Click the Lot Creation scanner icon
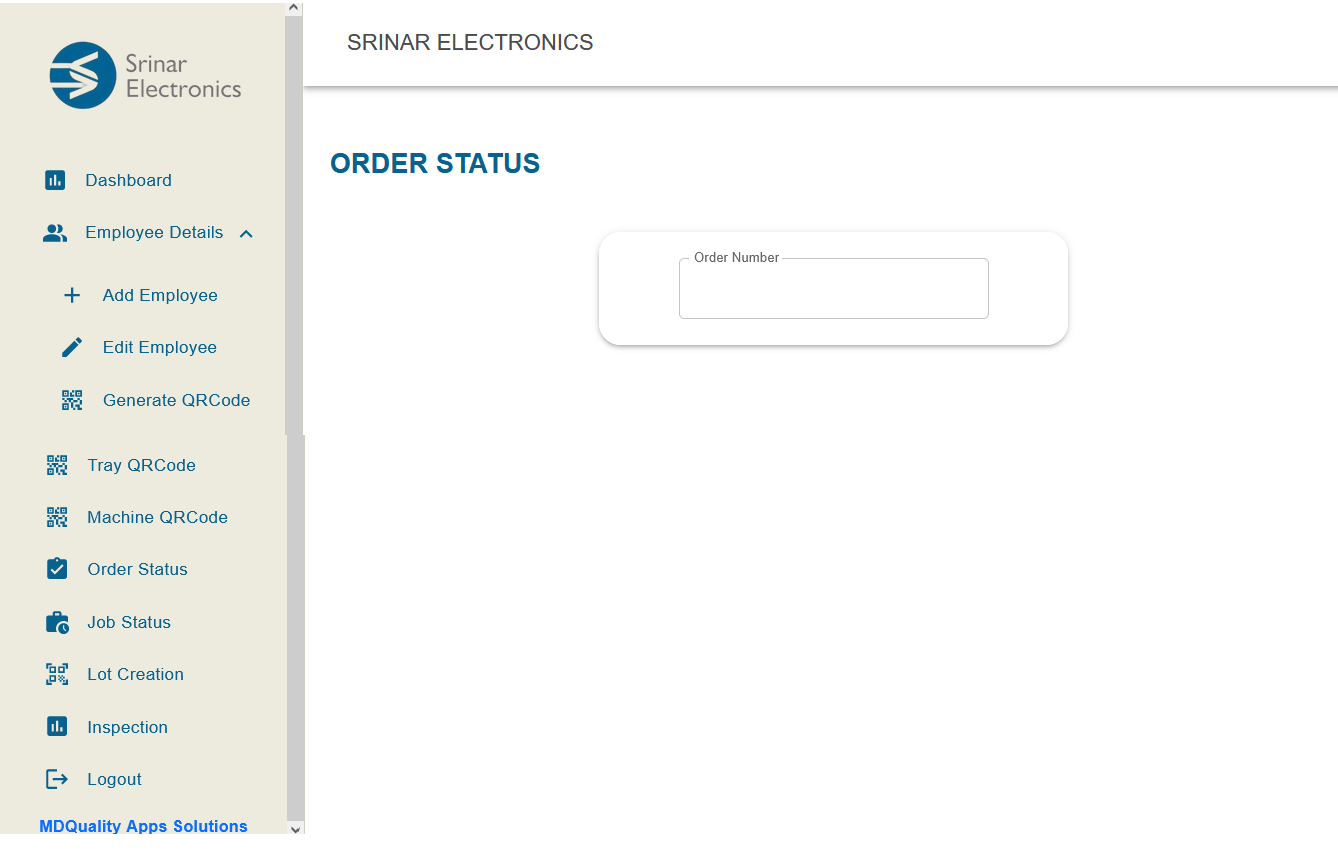This screenshot has height=854, width=1338. pyautogui.click(x=57, y=674)
